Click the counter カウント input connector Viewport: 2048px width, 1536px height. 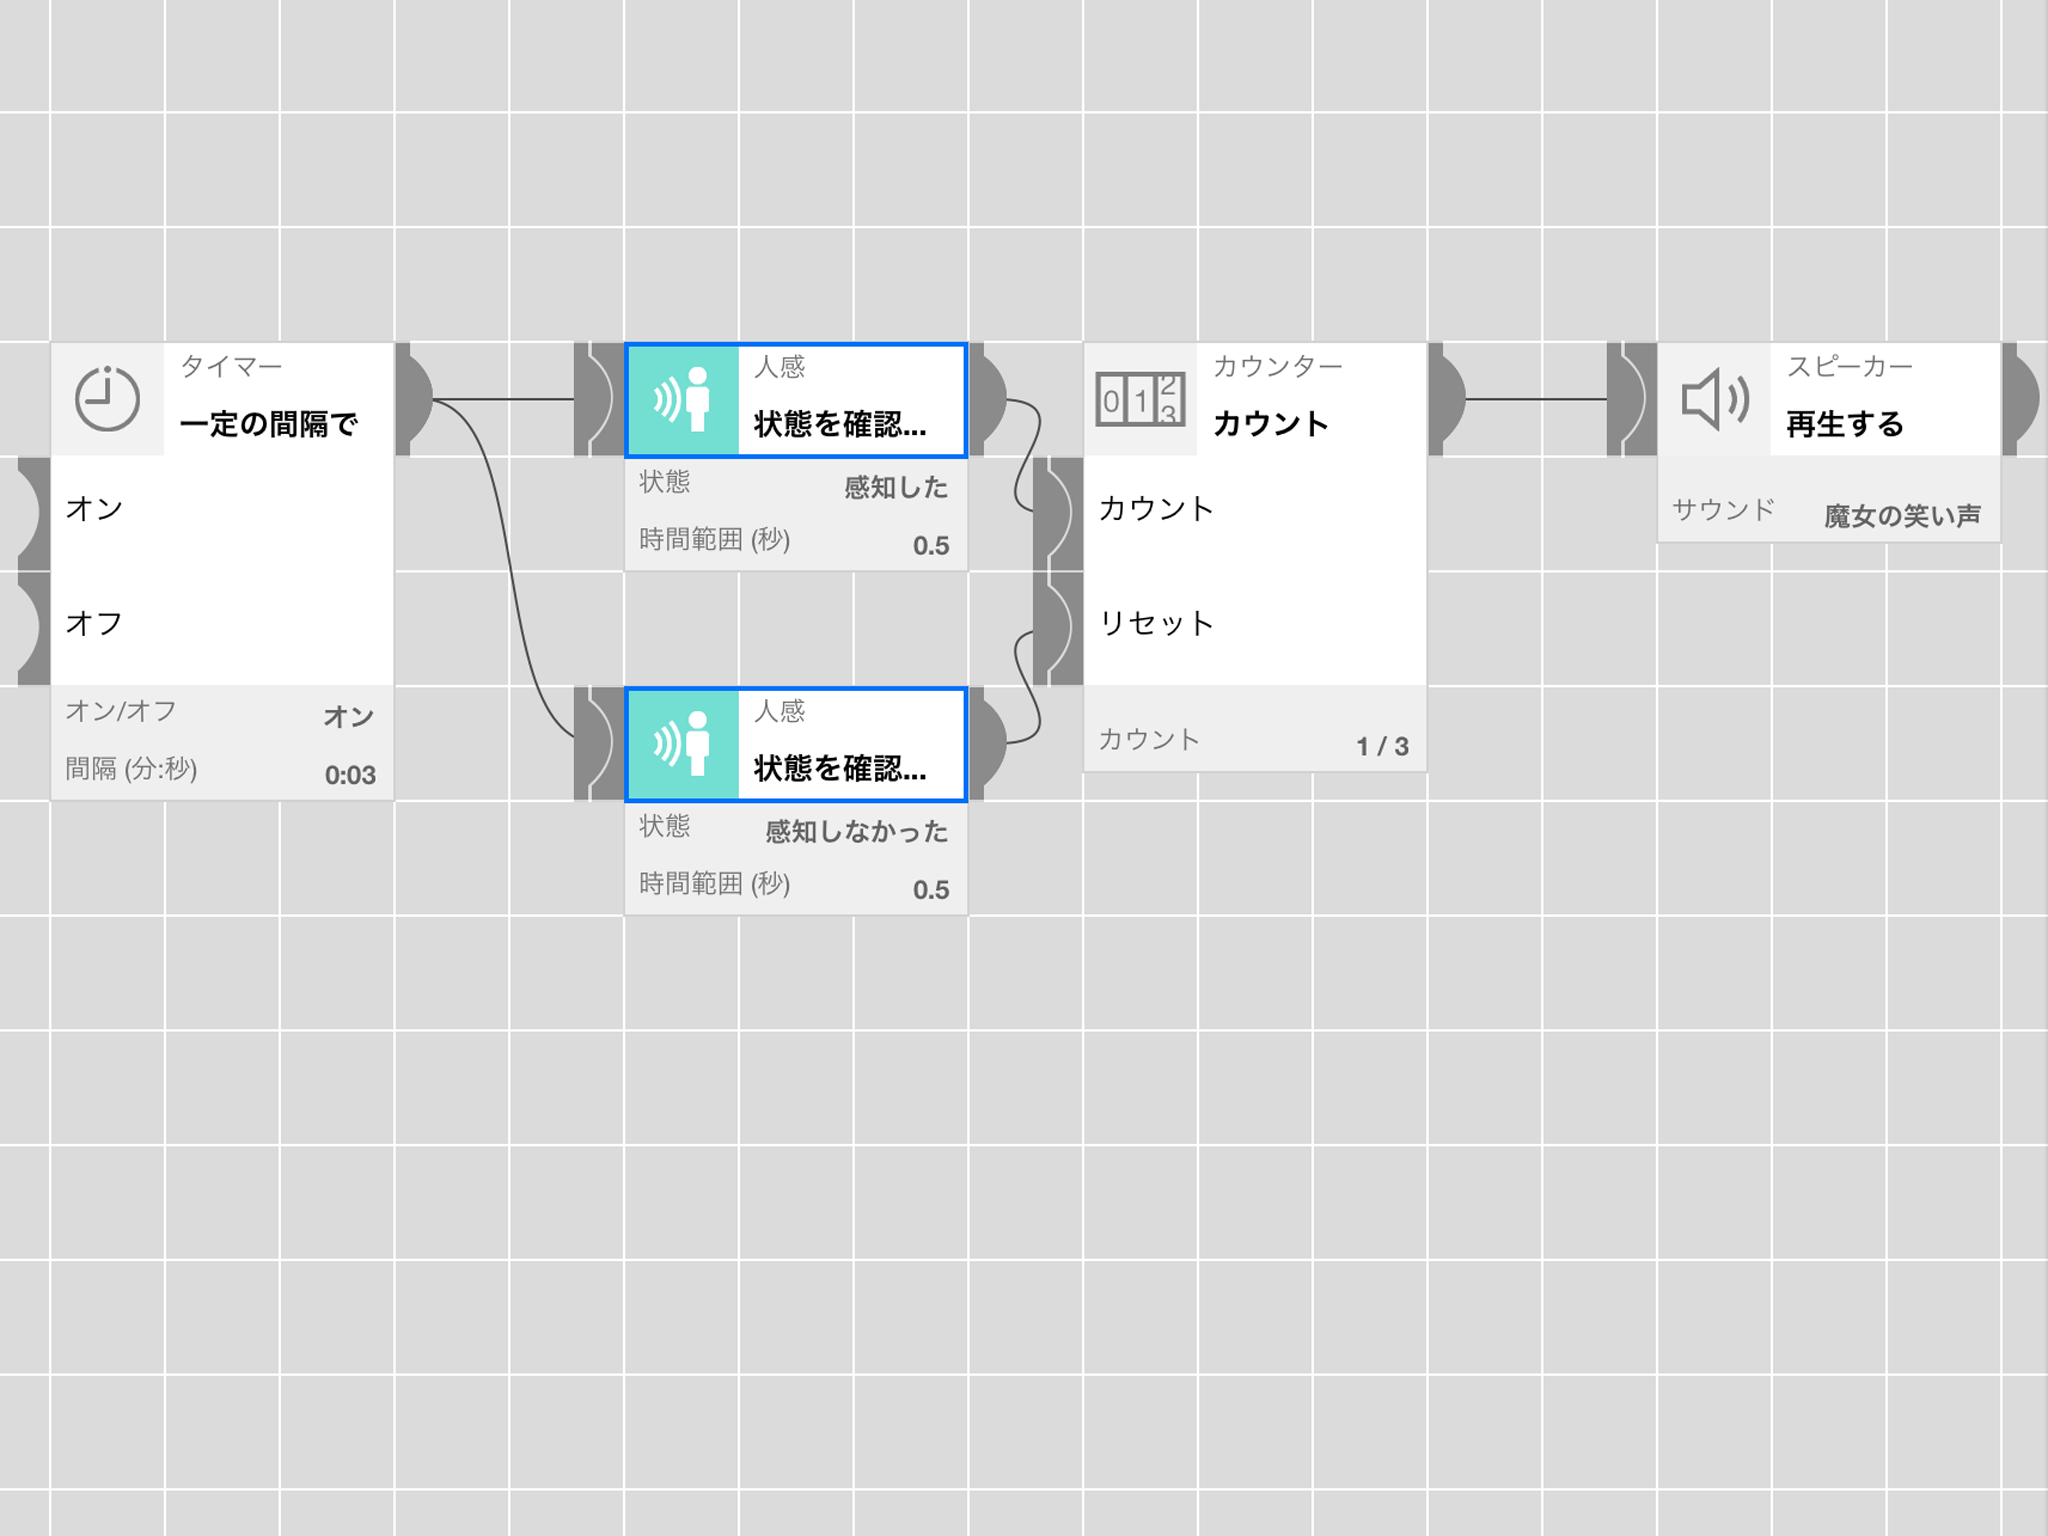(x=1059, y=514)
